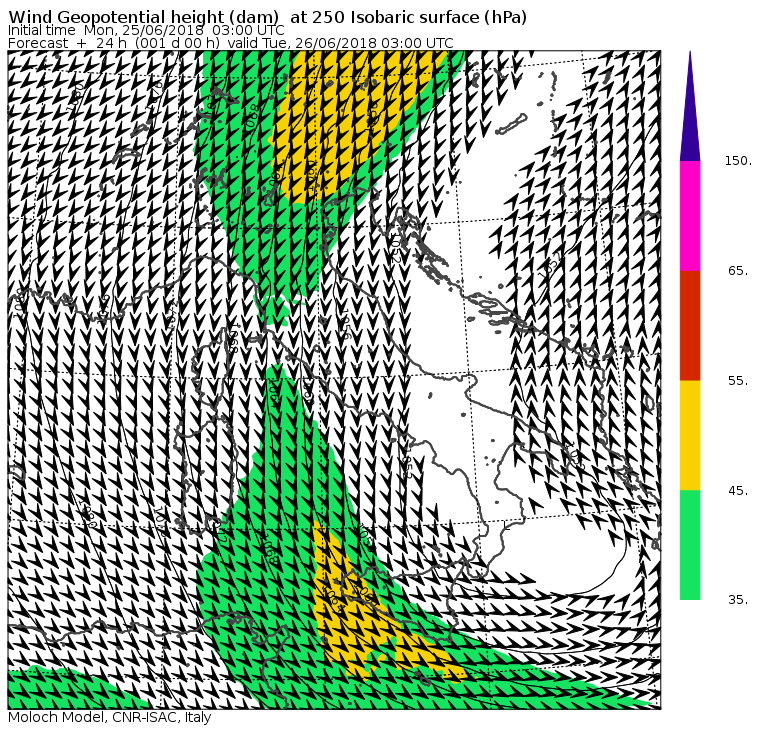Click the 'Forecast + 24 h' validity line

click(231, 43)
